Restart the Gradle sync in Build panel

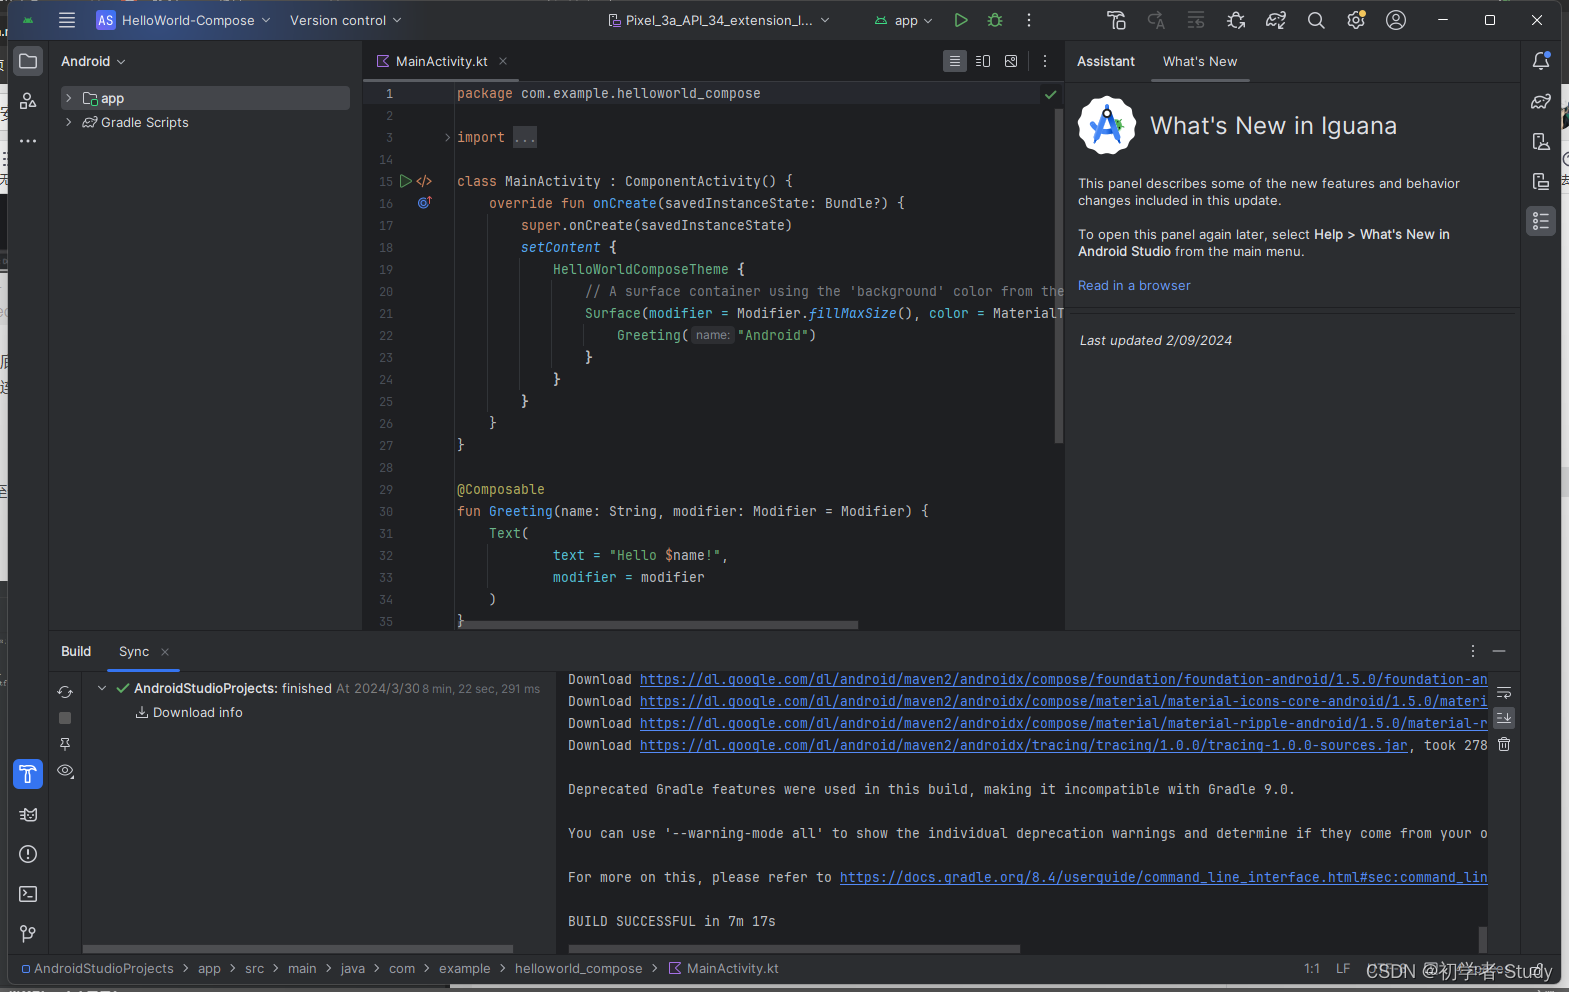coord(65,692)
